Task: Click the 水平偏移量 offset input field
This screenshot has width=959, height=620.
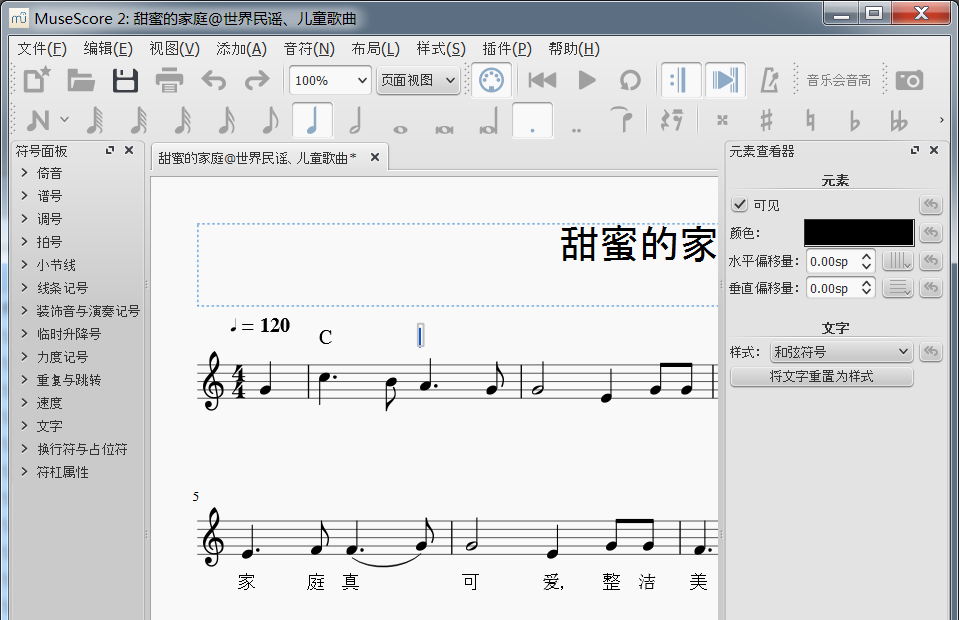Action: point(831,261)
